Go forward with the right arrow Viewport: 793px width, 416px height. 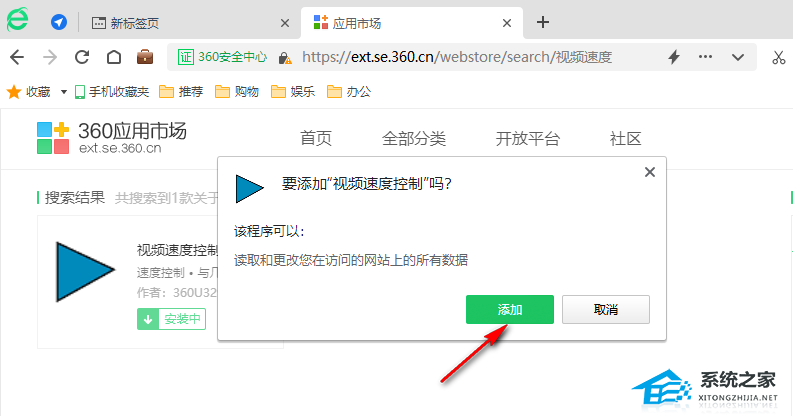(50, 57)
